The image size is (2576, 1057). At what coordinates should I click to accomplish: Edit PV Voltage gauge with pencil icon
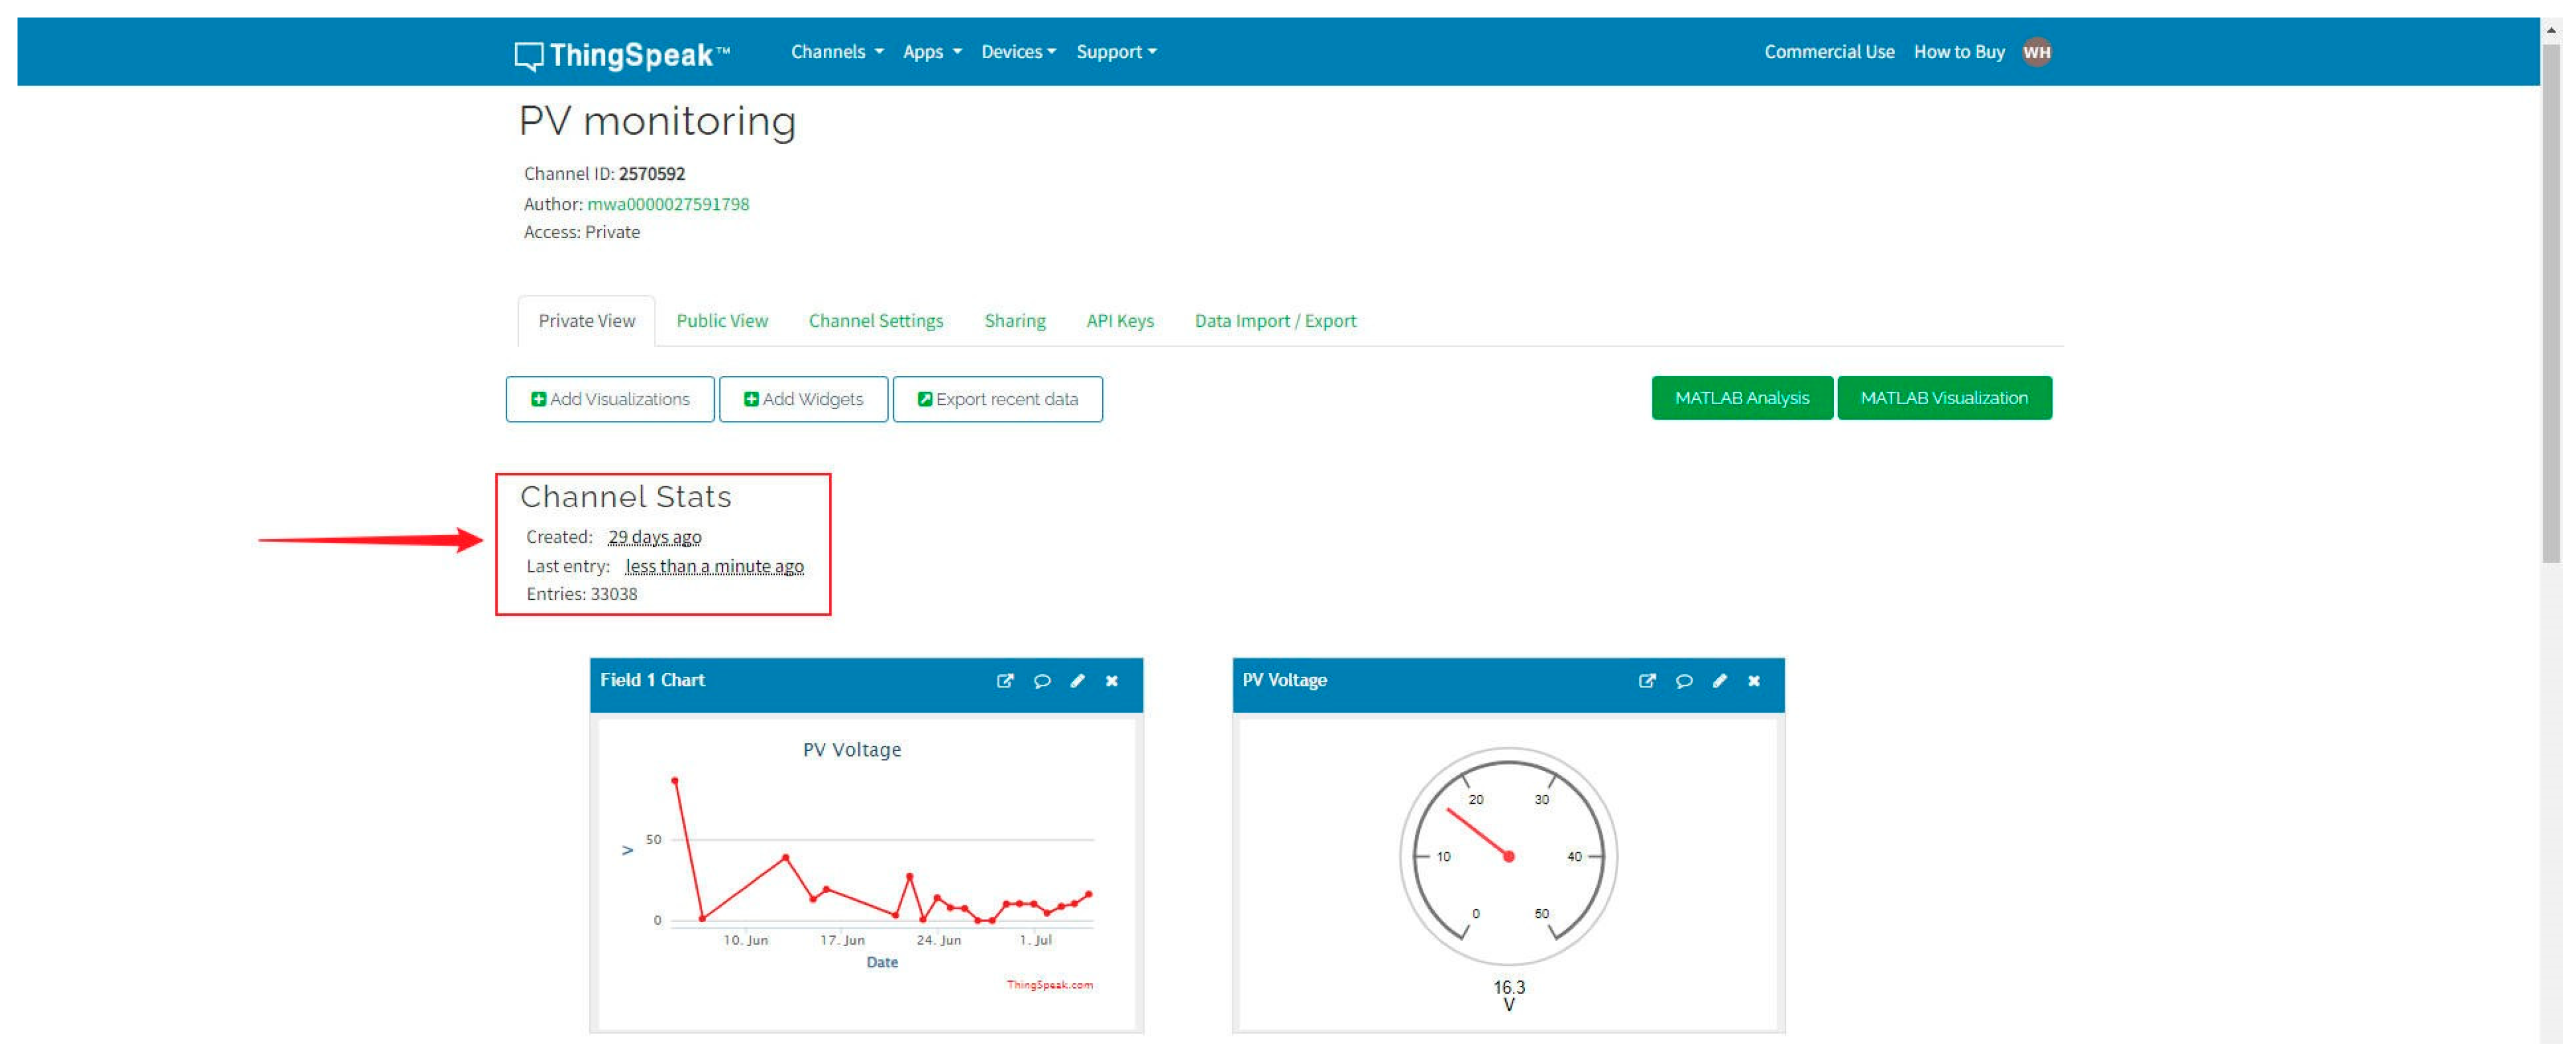click(1719, 681)
